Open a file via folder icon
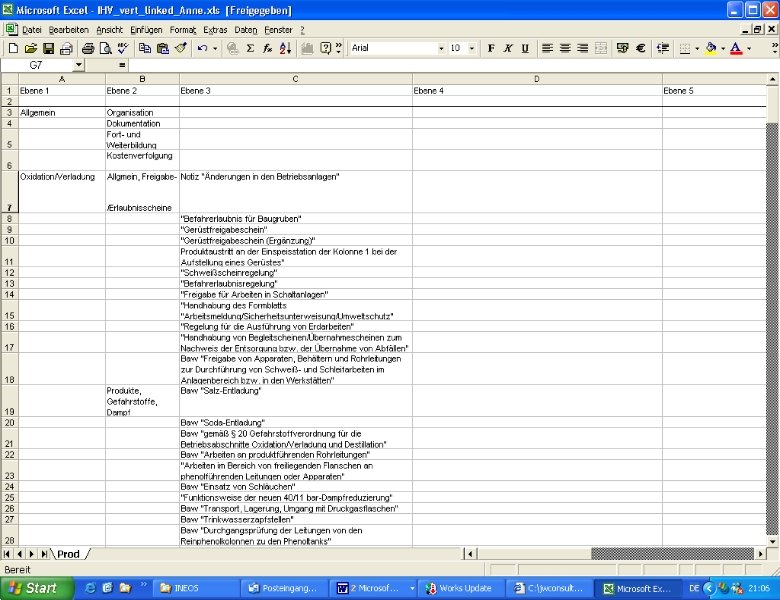This screenshot has height=600, width=780. (31, 48)
